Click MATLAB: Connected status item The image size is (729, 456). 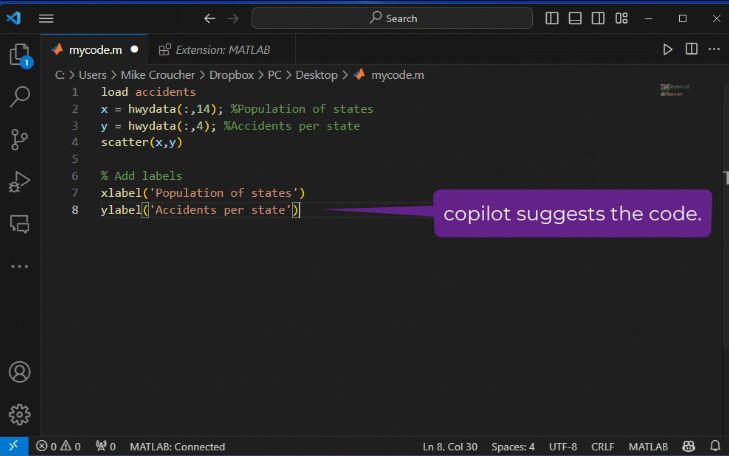click(x=177, y=446)
